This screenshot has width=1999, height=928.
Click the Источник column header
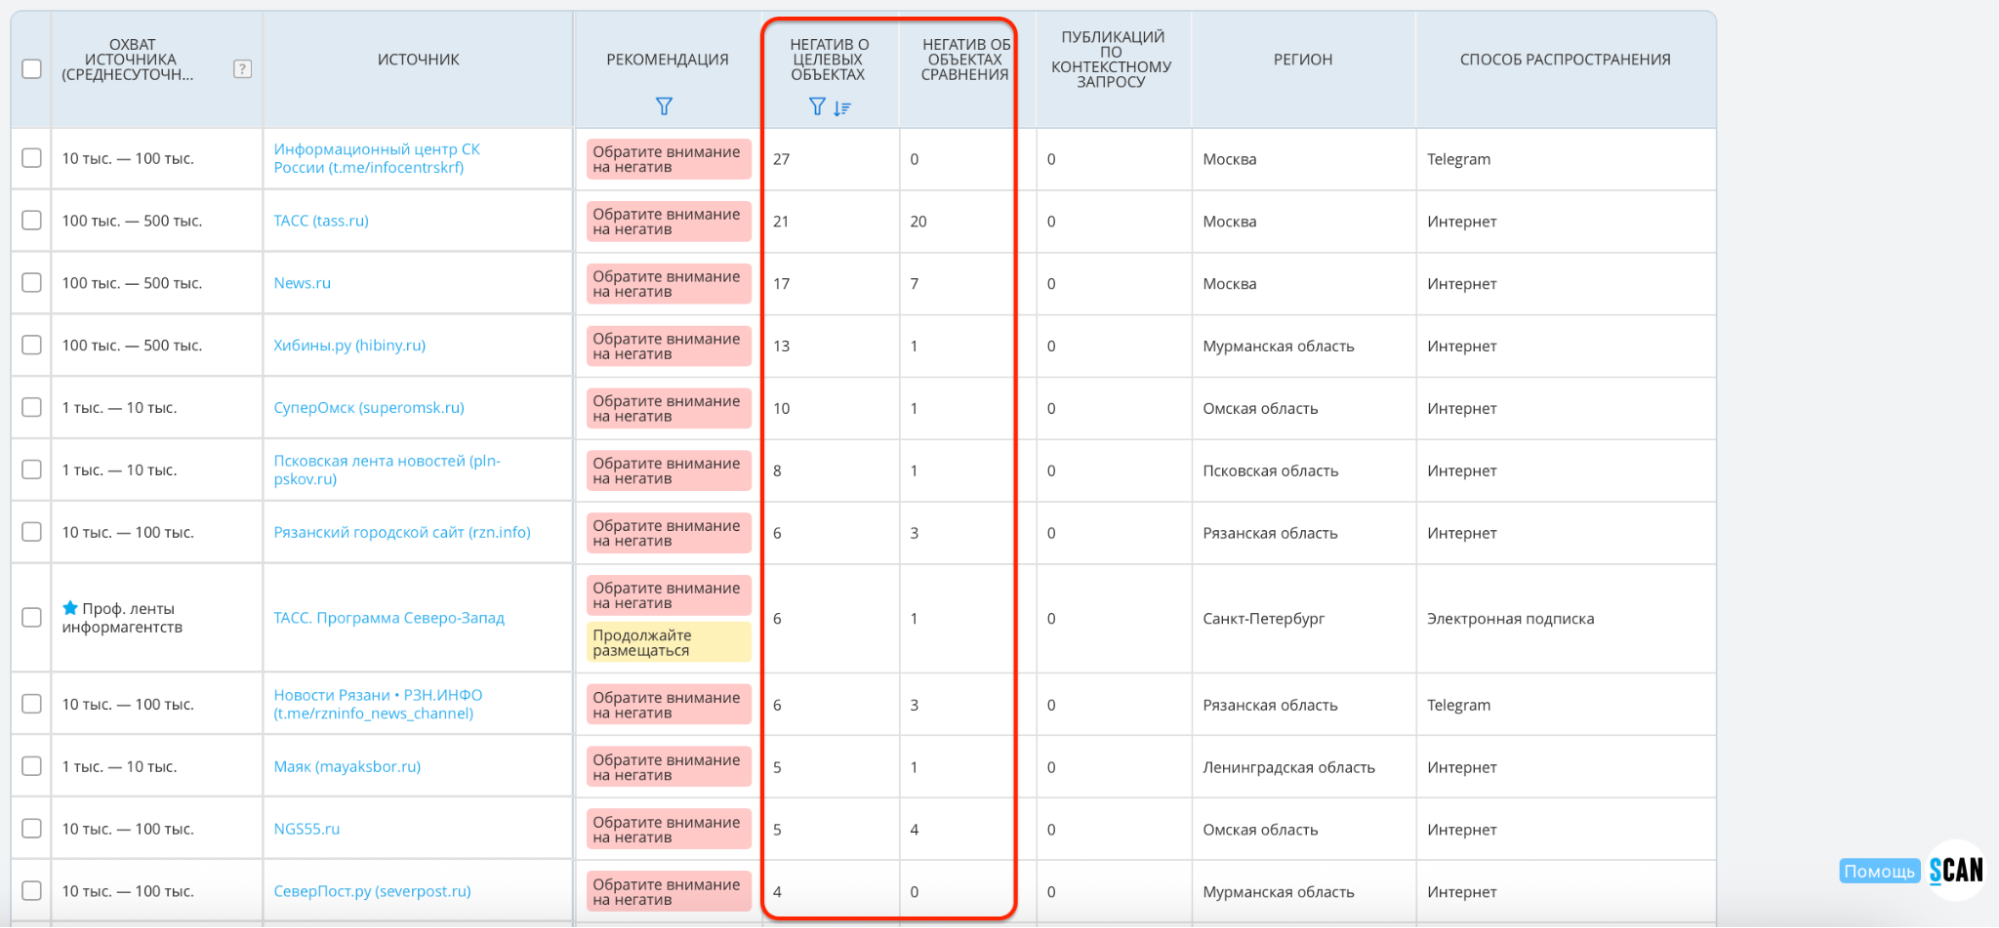[418, 60]
